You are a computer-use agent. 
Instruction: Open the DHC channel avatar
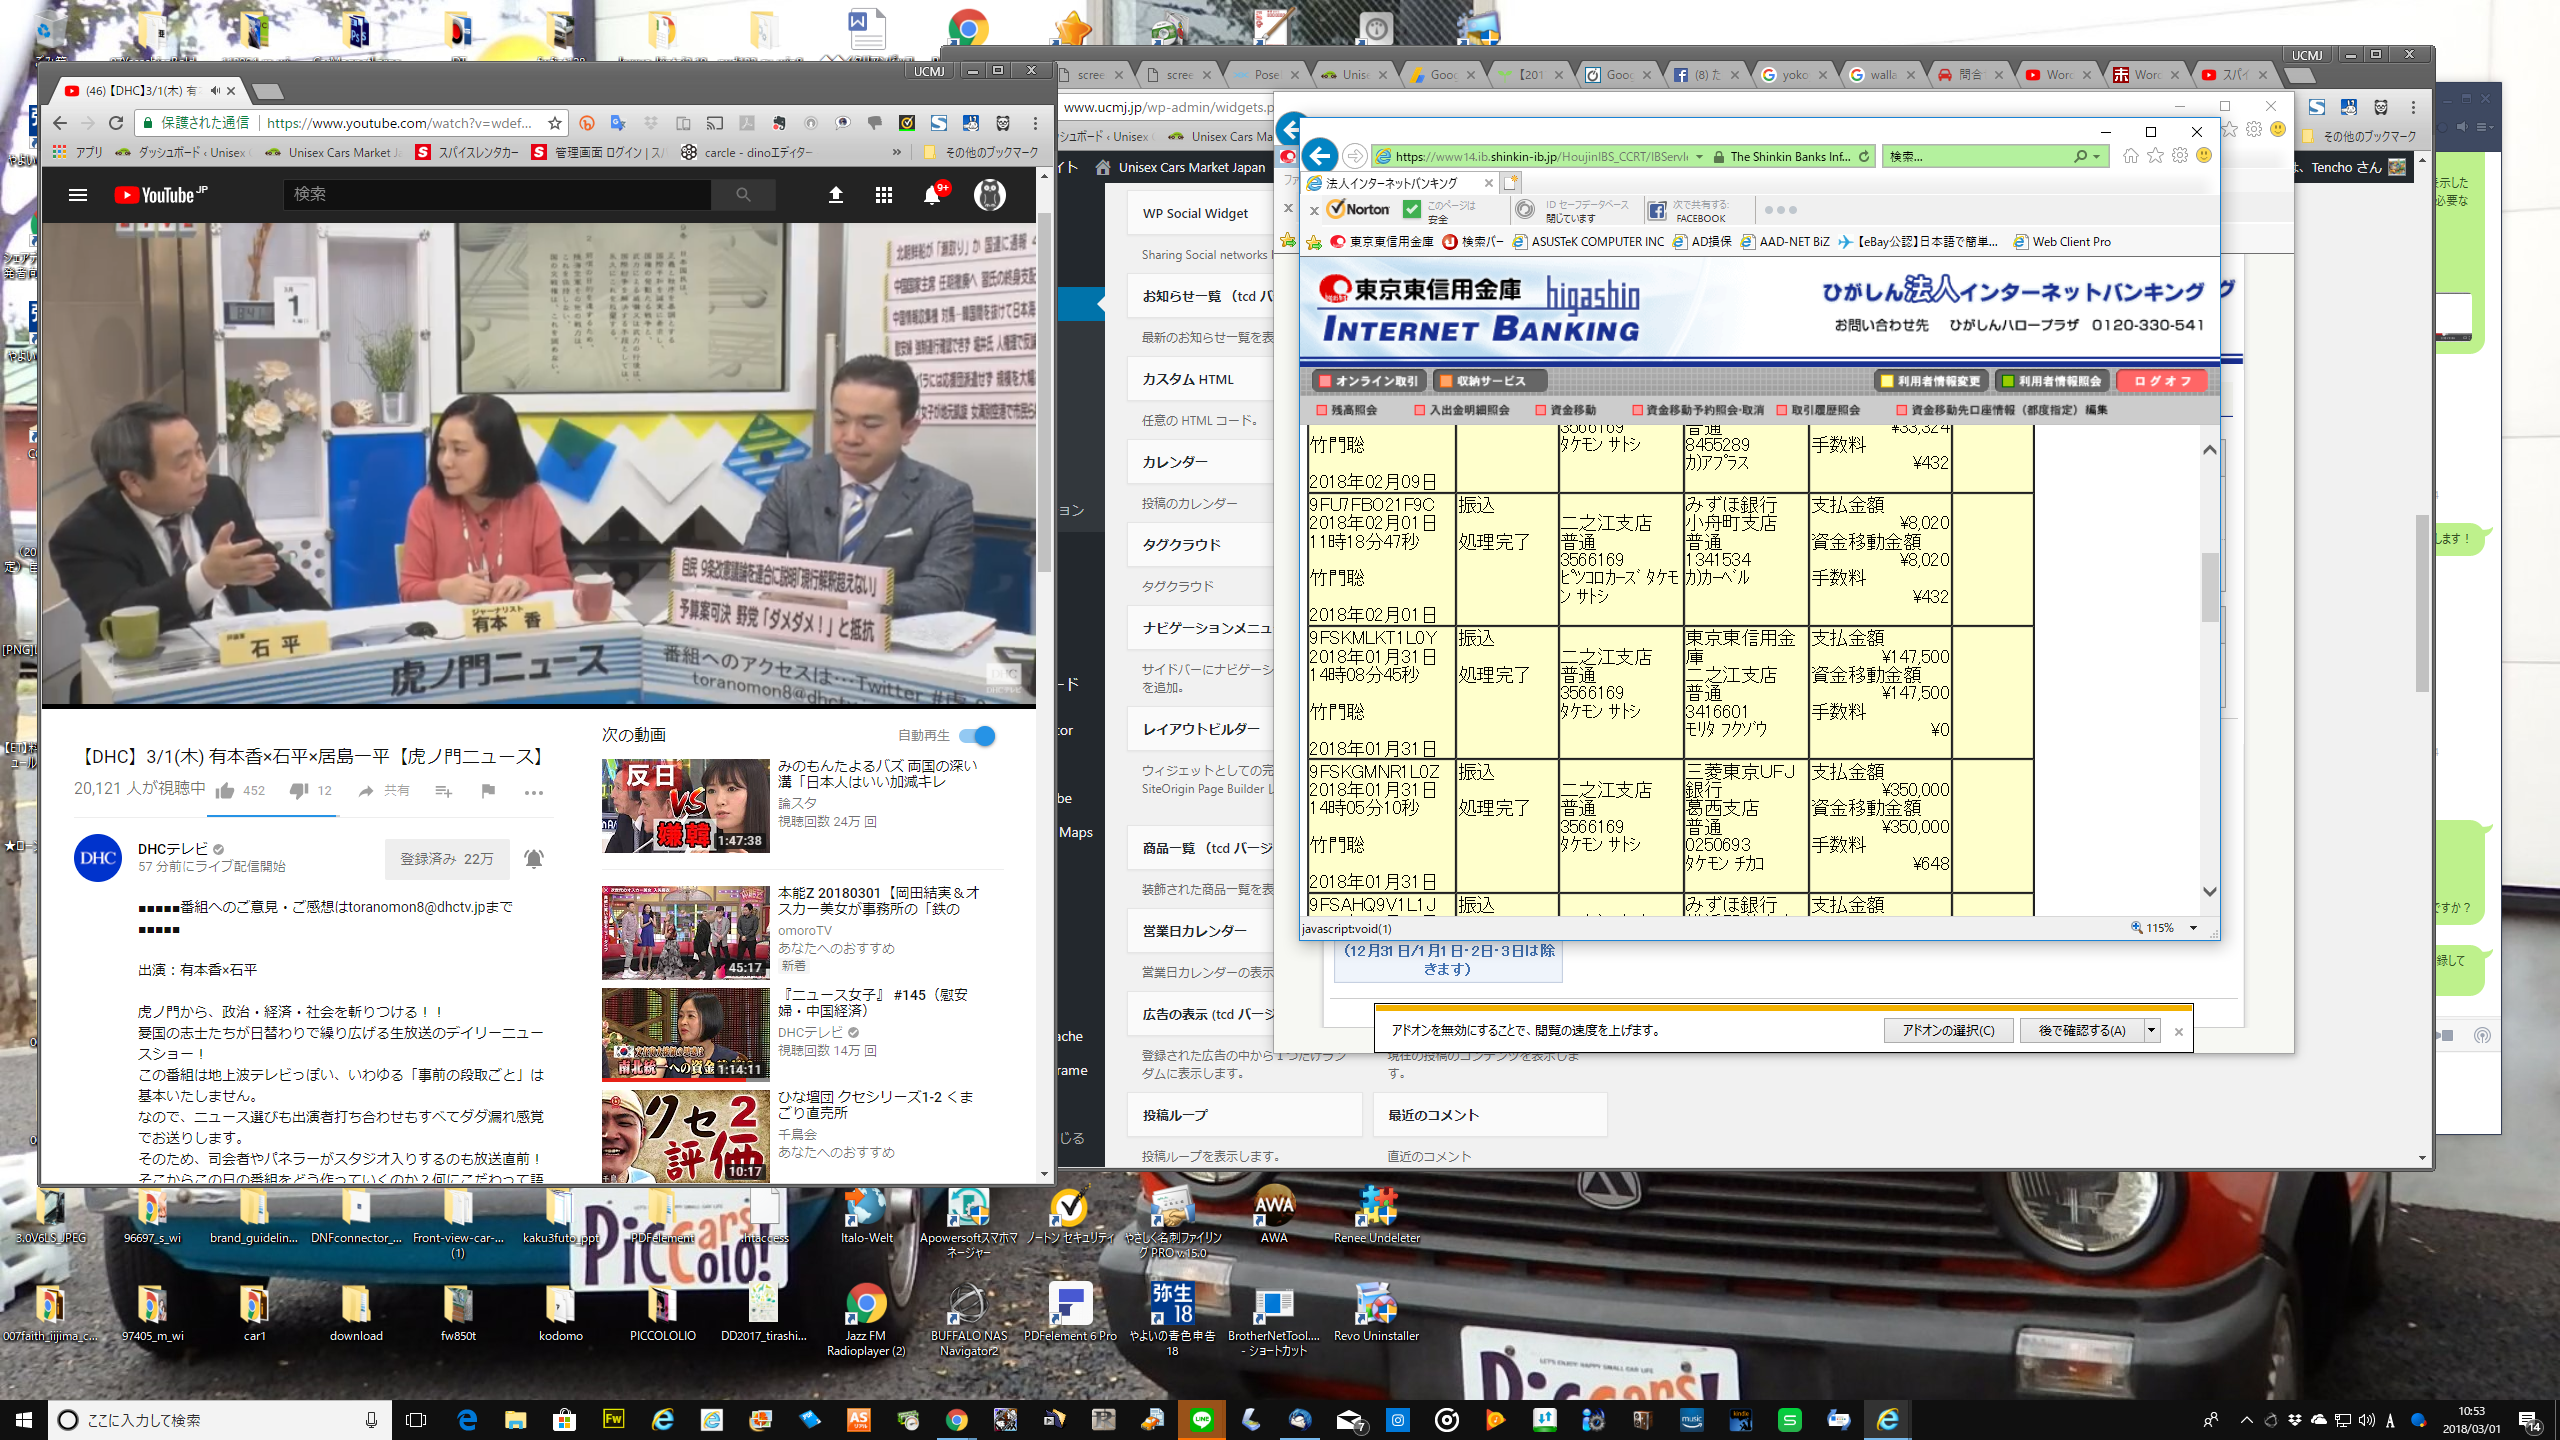click(98, 858)
